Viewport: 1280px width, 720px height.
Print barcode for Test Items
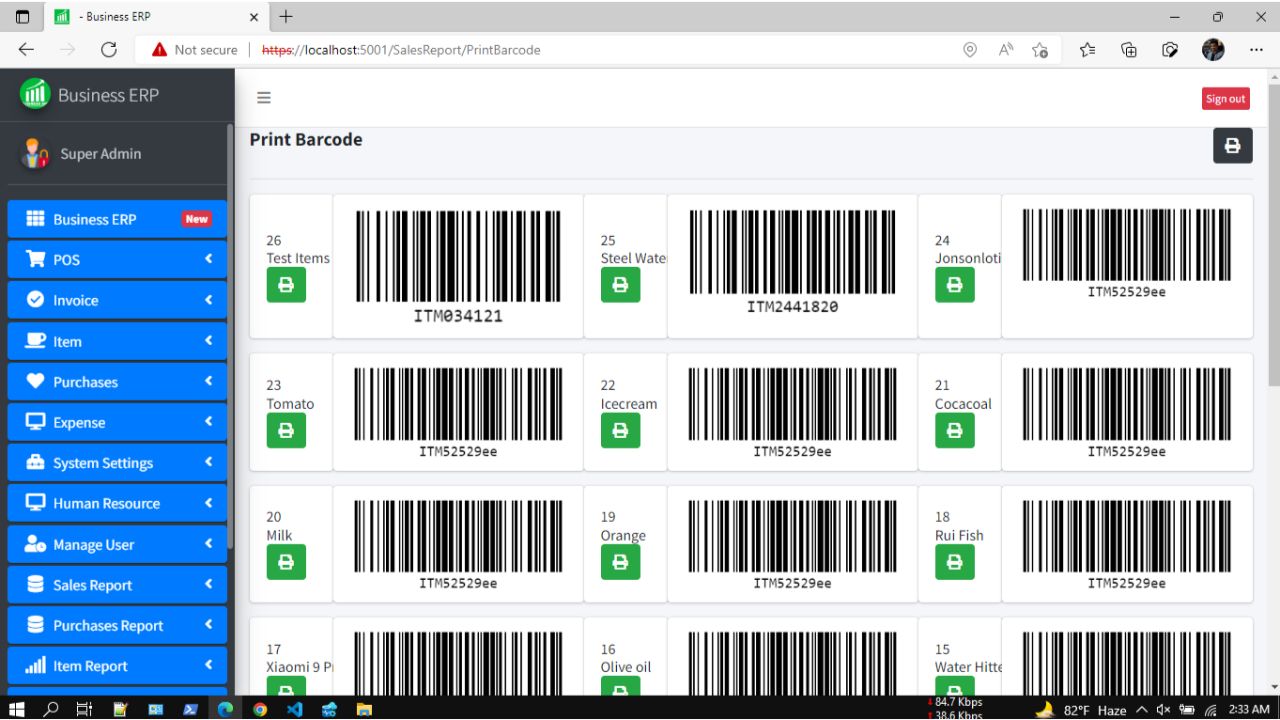[287, 285]
